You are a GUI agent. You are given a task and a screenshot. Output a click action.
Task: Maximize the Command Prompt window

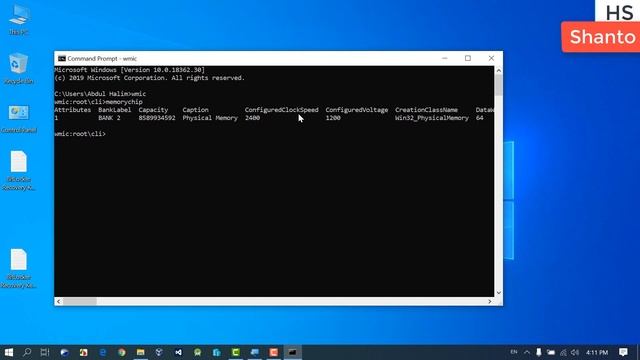pos(468,58)
